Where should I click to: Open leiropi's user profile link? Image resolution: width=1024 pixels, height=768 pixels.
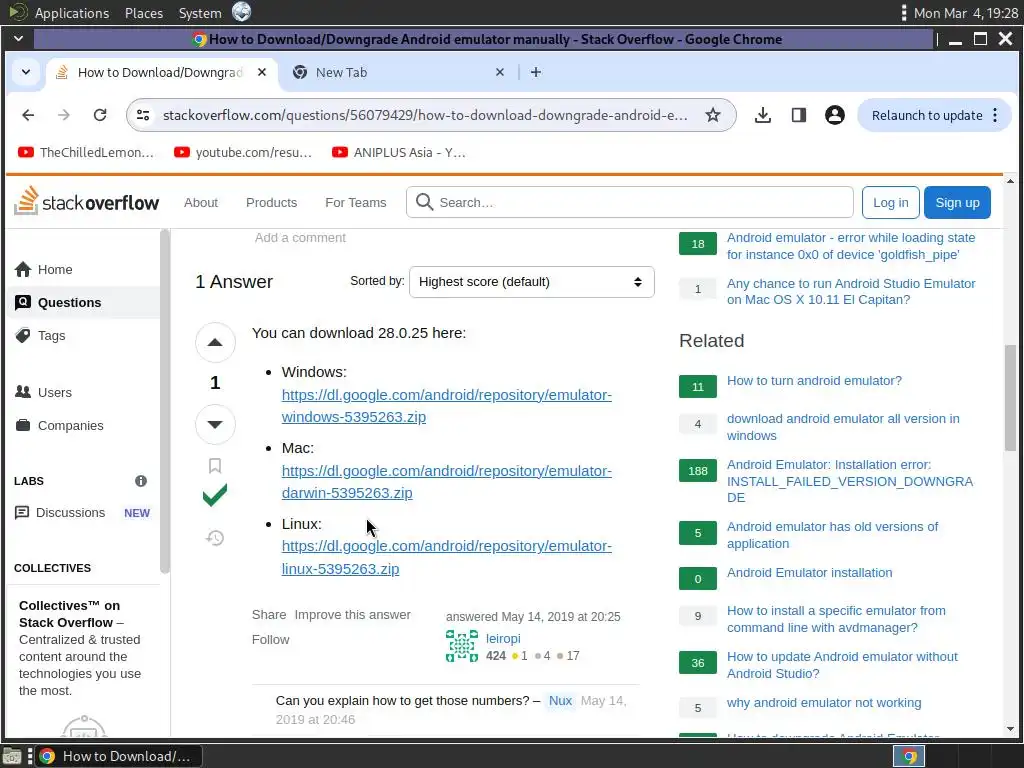coord(503,638)
